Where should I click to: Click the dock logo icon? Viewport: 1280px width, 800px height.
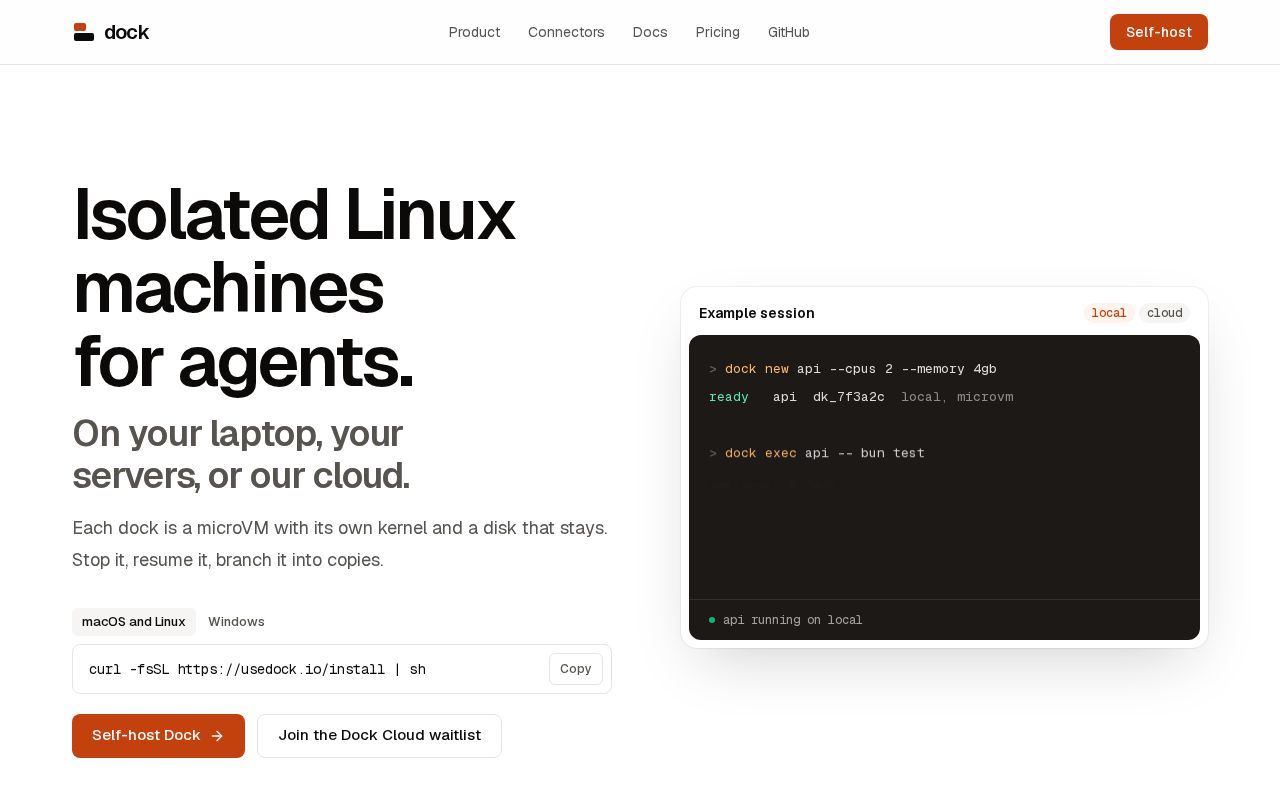tap(84, 32)
